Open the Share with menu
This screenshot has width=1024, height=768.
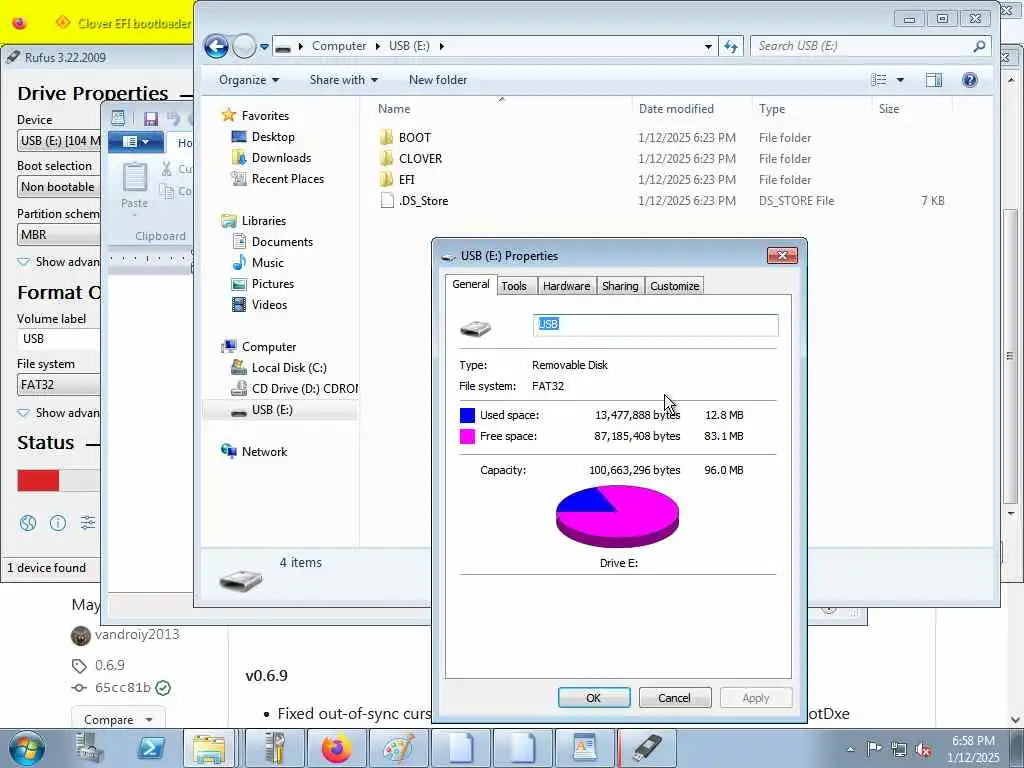coord(344,80)
